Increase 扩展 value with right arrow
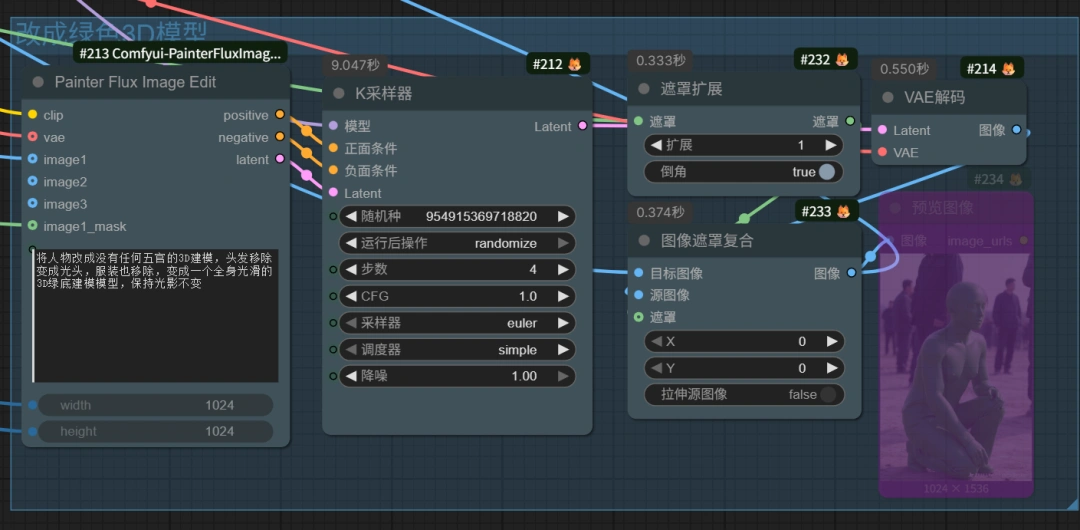 tap(831, 145)
